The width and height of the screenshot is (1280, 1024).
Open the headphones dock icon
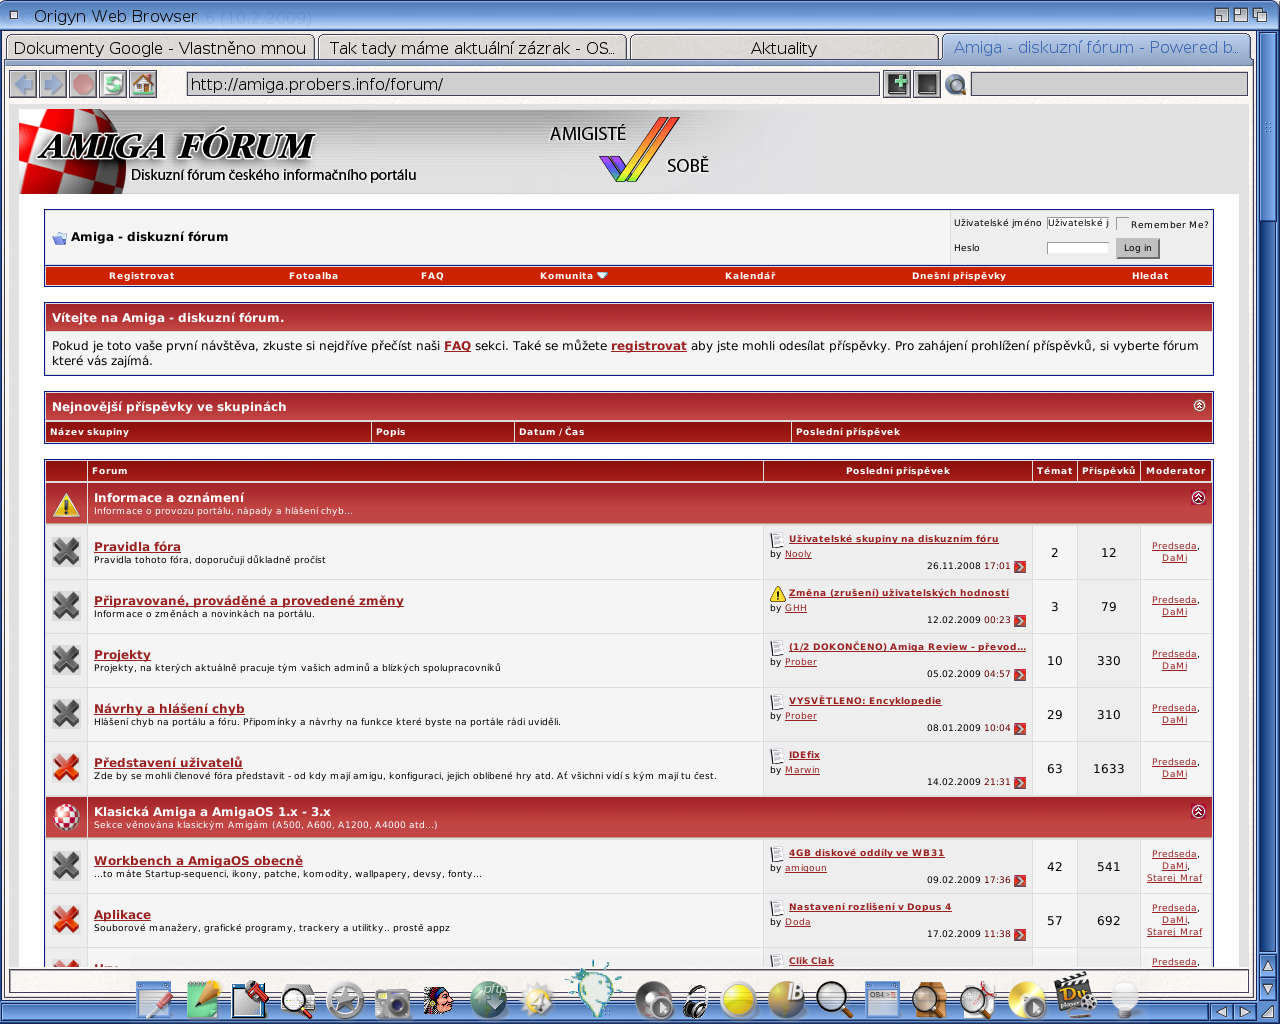tap(696, 1001)
